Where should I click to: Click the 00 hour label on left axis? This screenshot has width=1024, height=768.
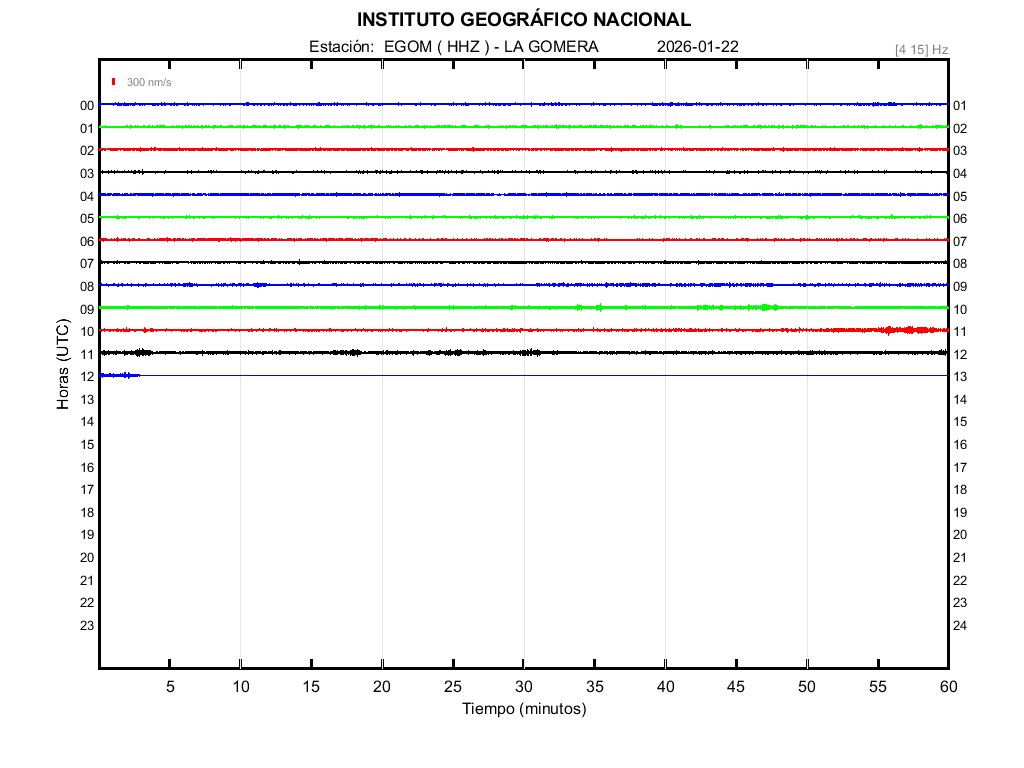coord(87,106)
